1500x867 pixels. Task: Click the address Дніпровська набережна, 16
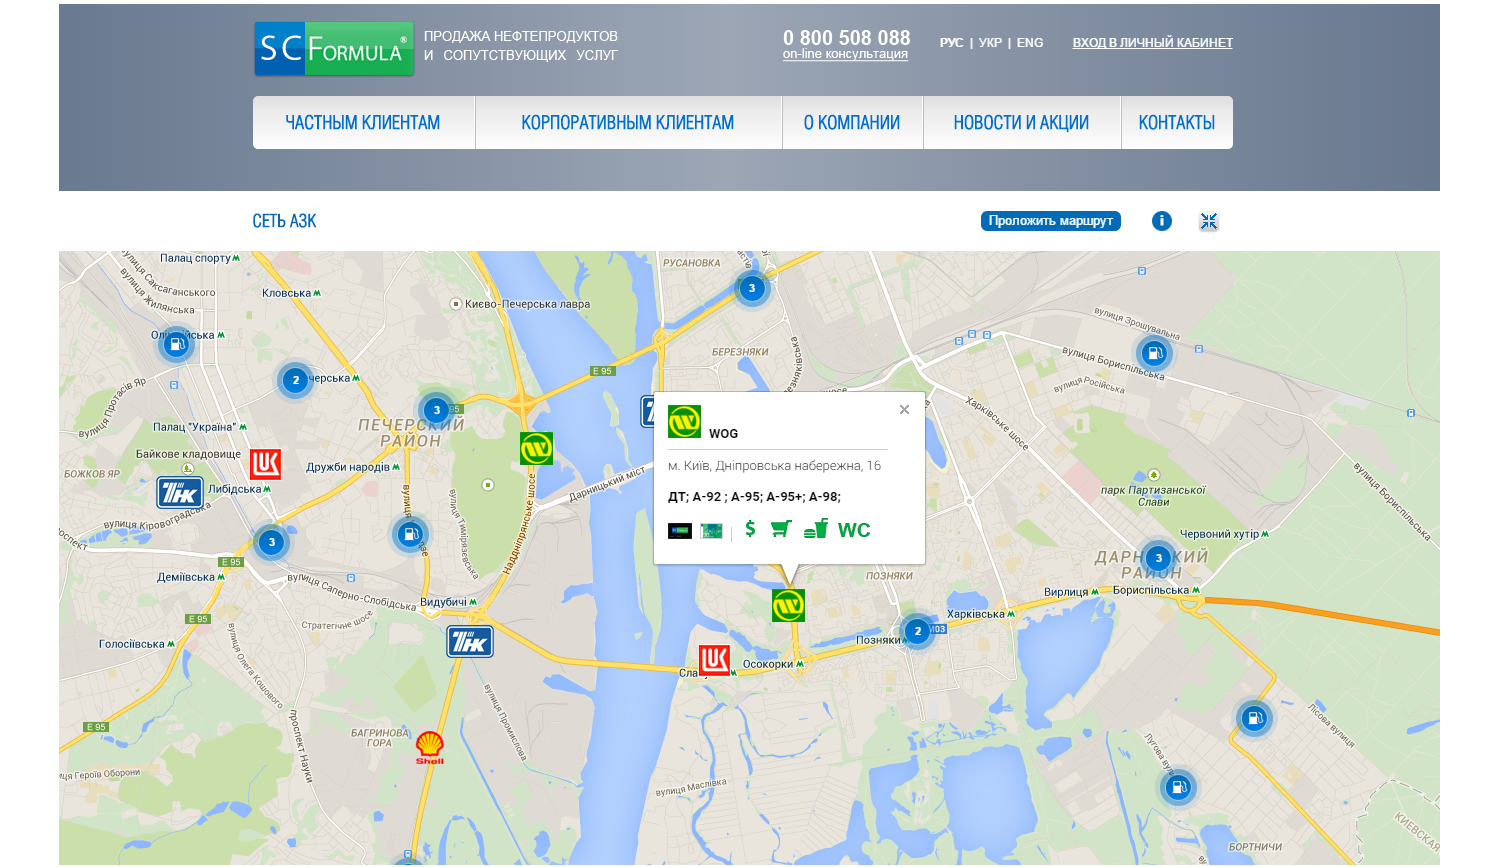[x=775, y=466]
